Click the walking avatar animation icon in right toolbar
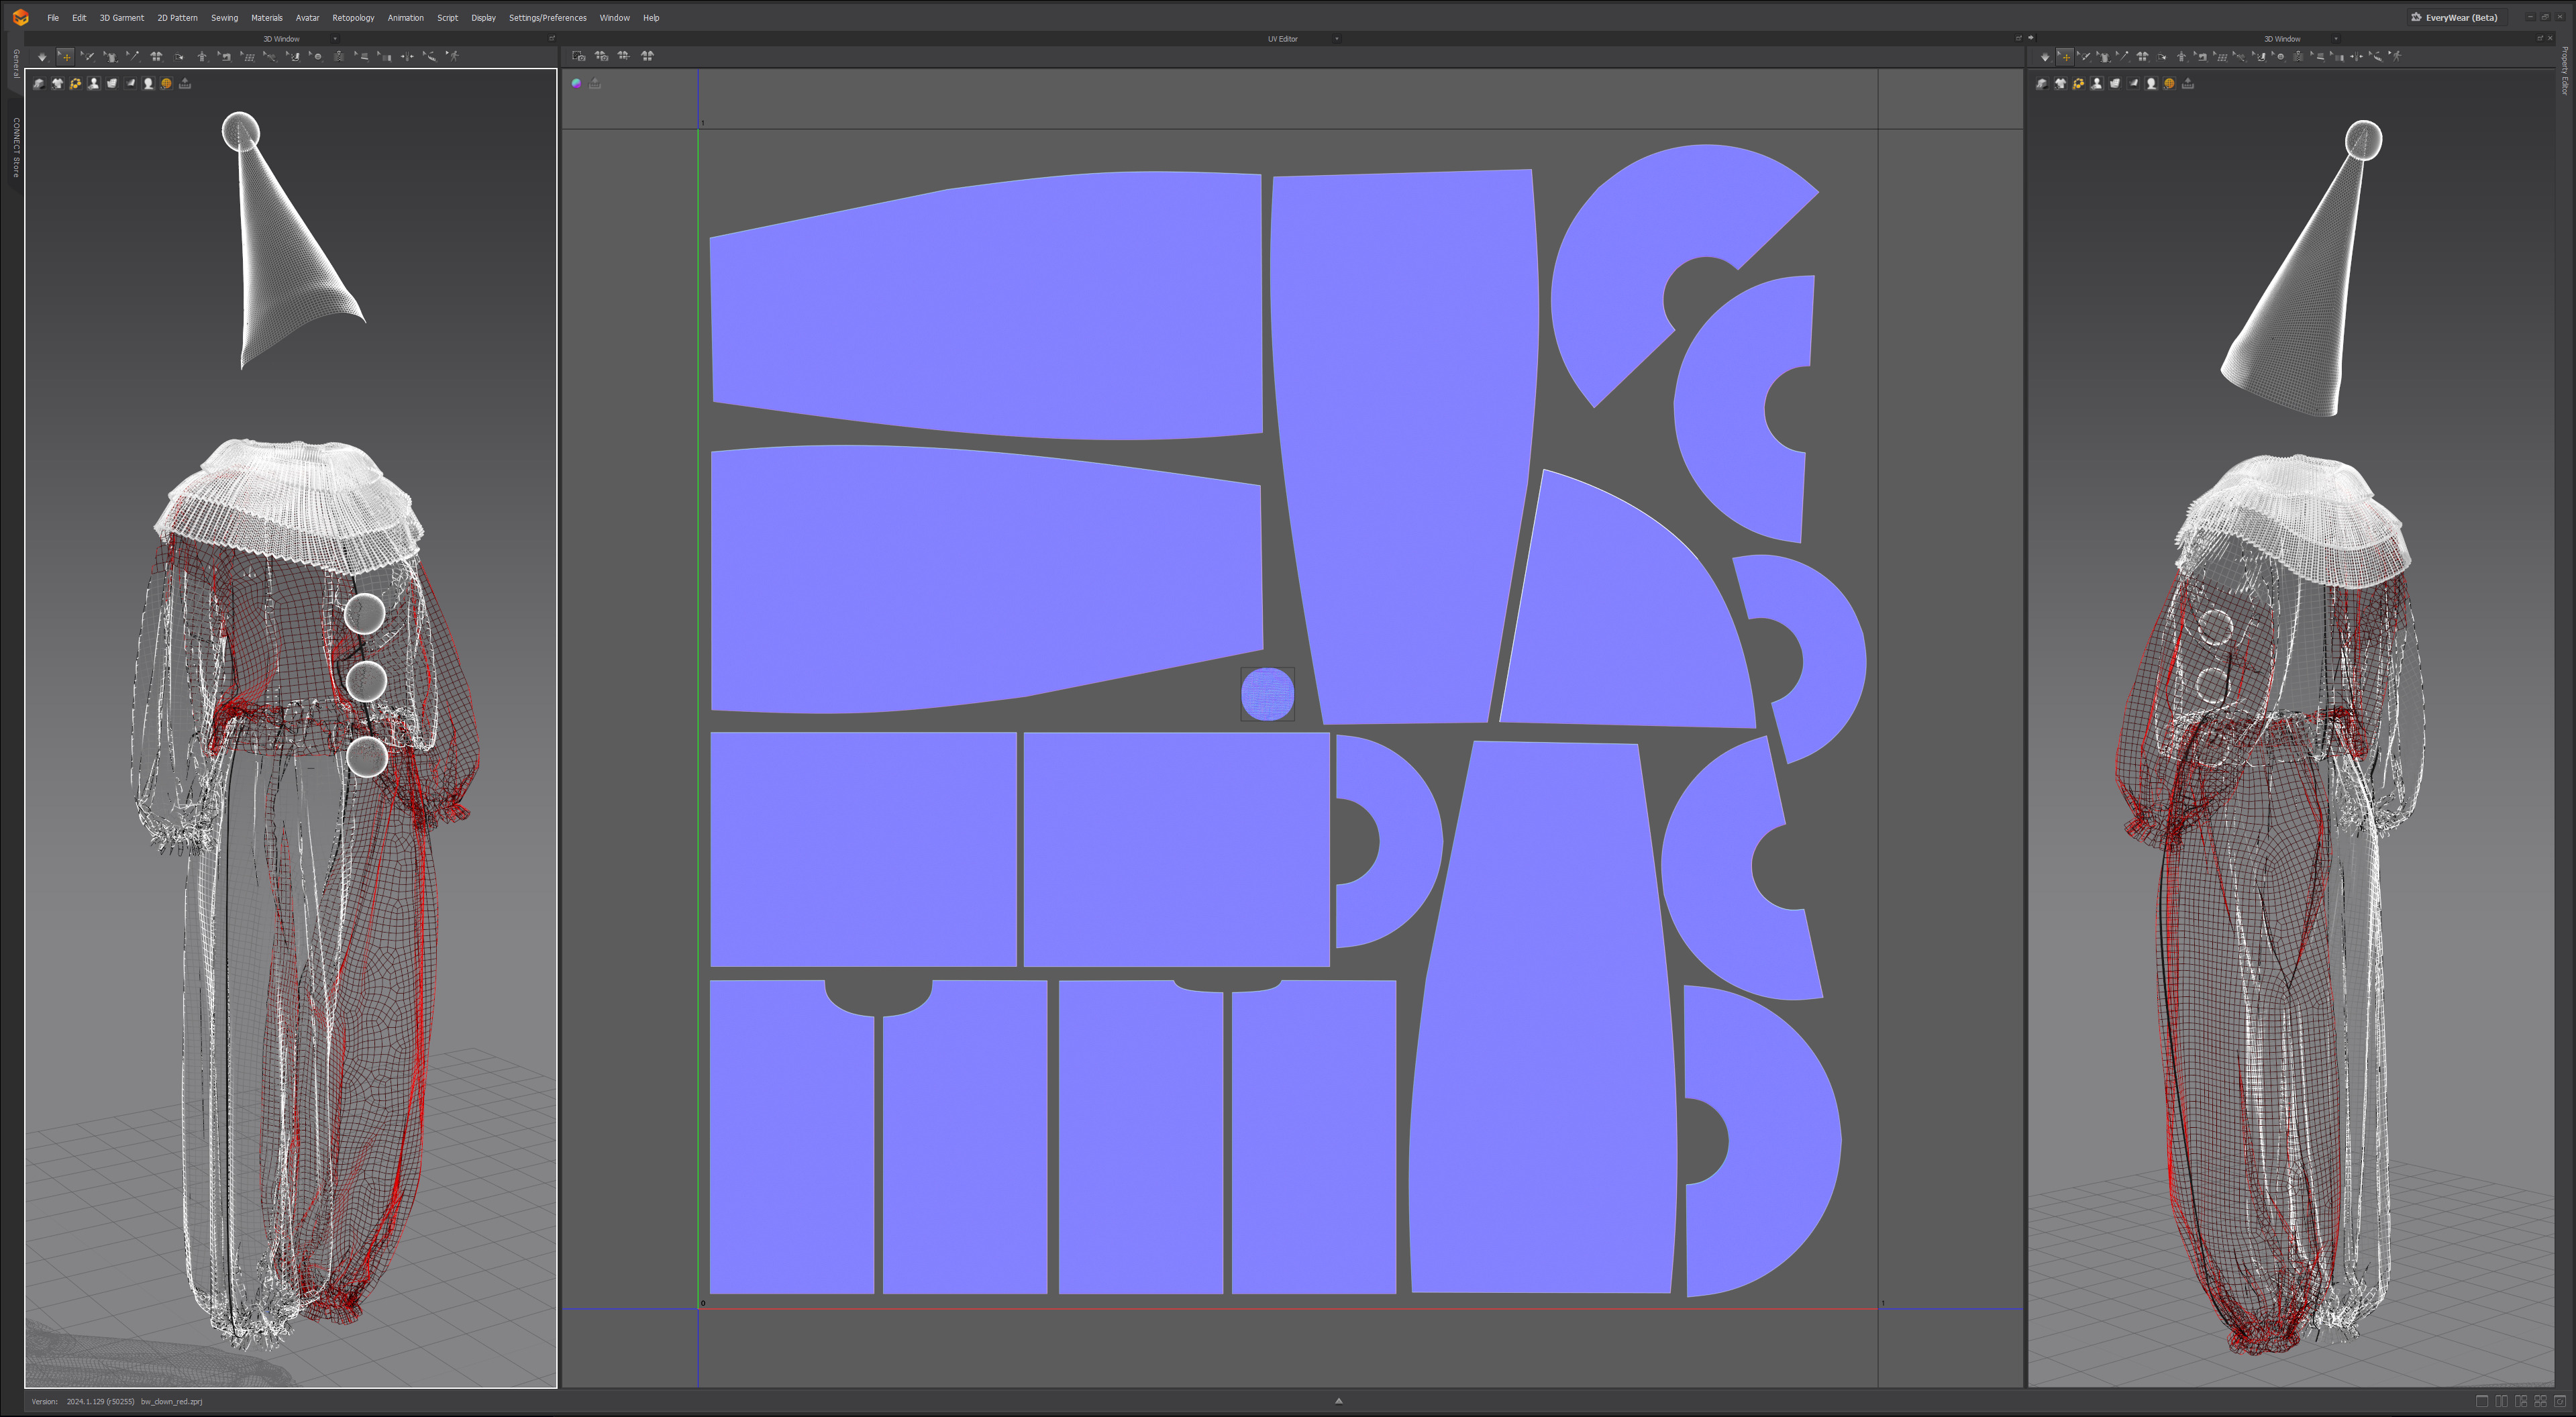2576x1417 pixels. click(2395, 57)
